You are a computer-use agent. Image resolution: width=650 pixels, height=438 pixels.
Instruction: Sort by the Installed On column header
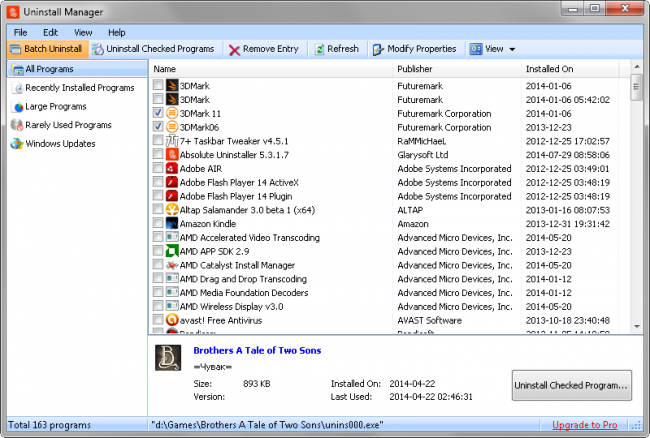pyautogui.click(x=570, y=69)
